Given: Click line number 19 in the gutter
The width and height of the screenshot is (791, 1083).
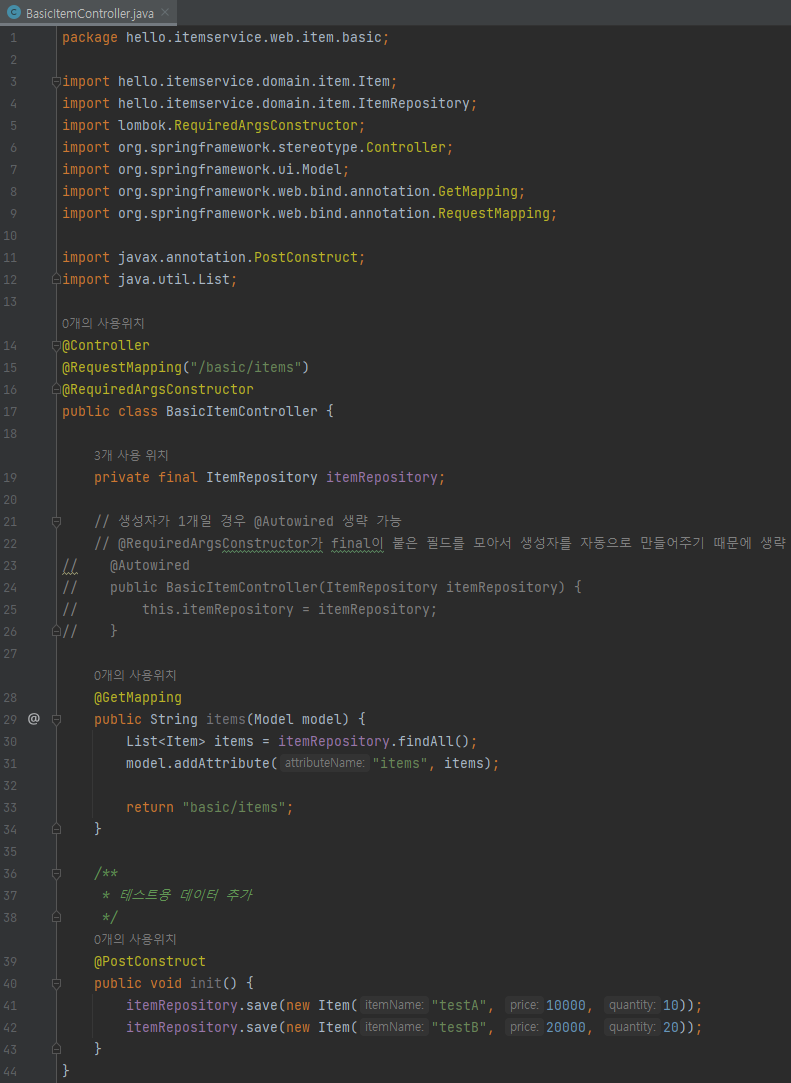Looking at the screenshot, I should click(x=10, y=477).
